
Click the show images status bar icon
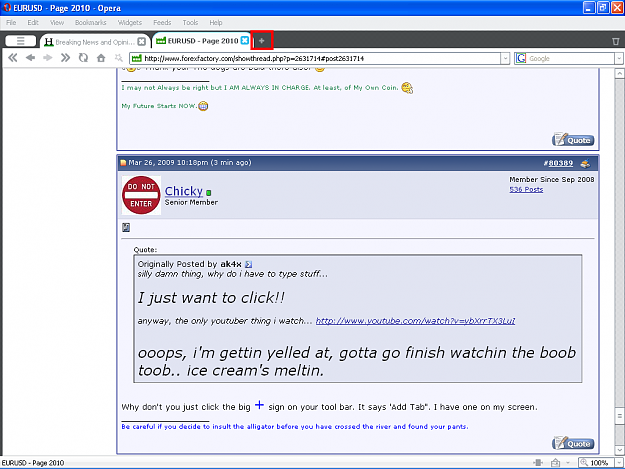point(555,463)
